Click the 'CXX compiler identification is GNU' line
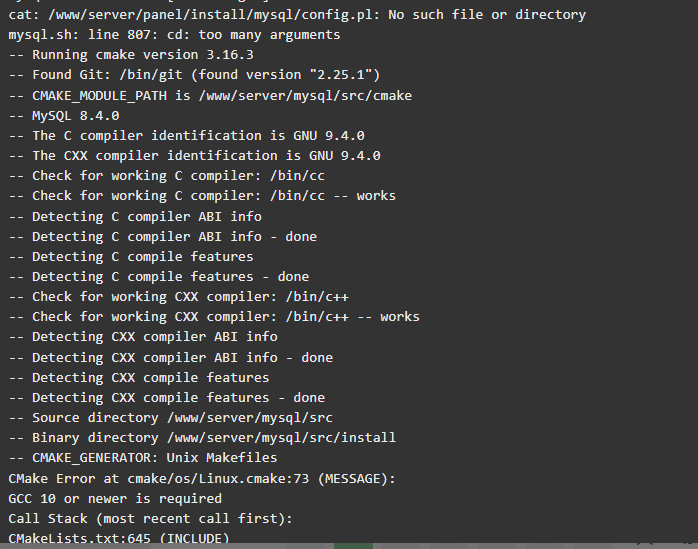Viewport: 698px width, 549px height. pos(195,155)
